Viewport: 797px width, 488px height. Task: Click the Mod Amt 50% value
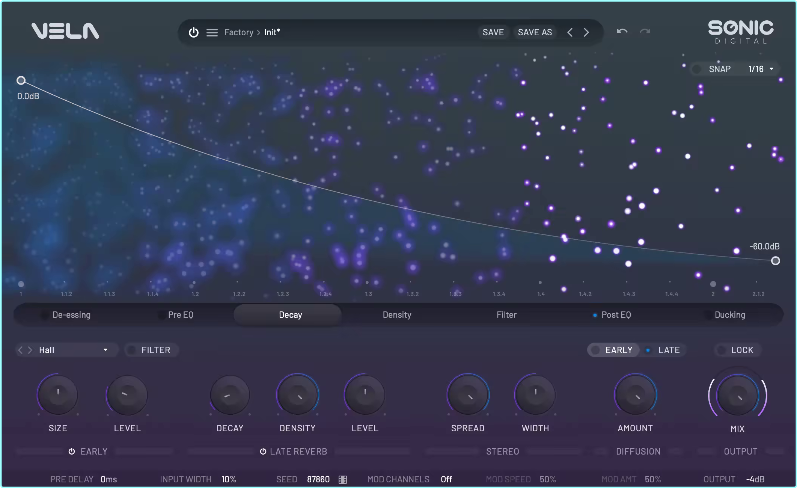pos(653,479)
